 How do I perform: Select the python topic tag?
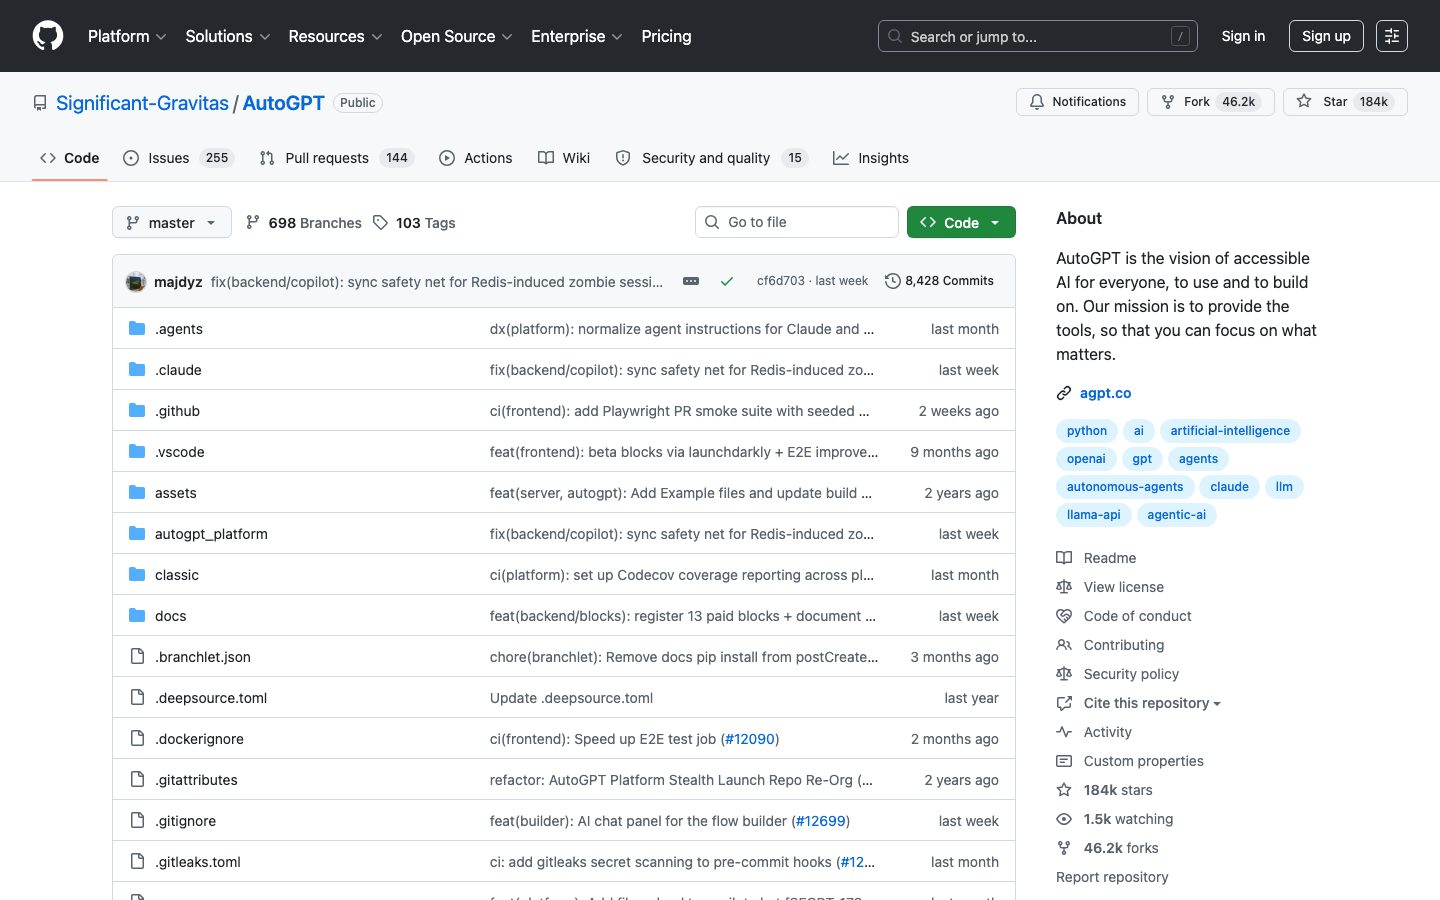(1086, 431)
